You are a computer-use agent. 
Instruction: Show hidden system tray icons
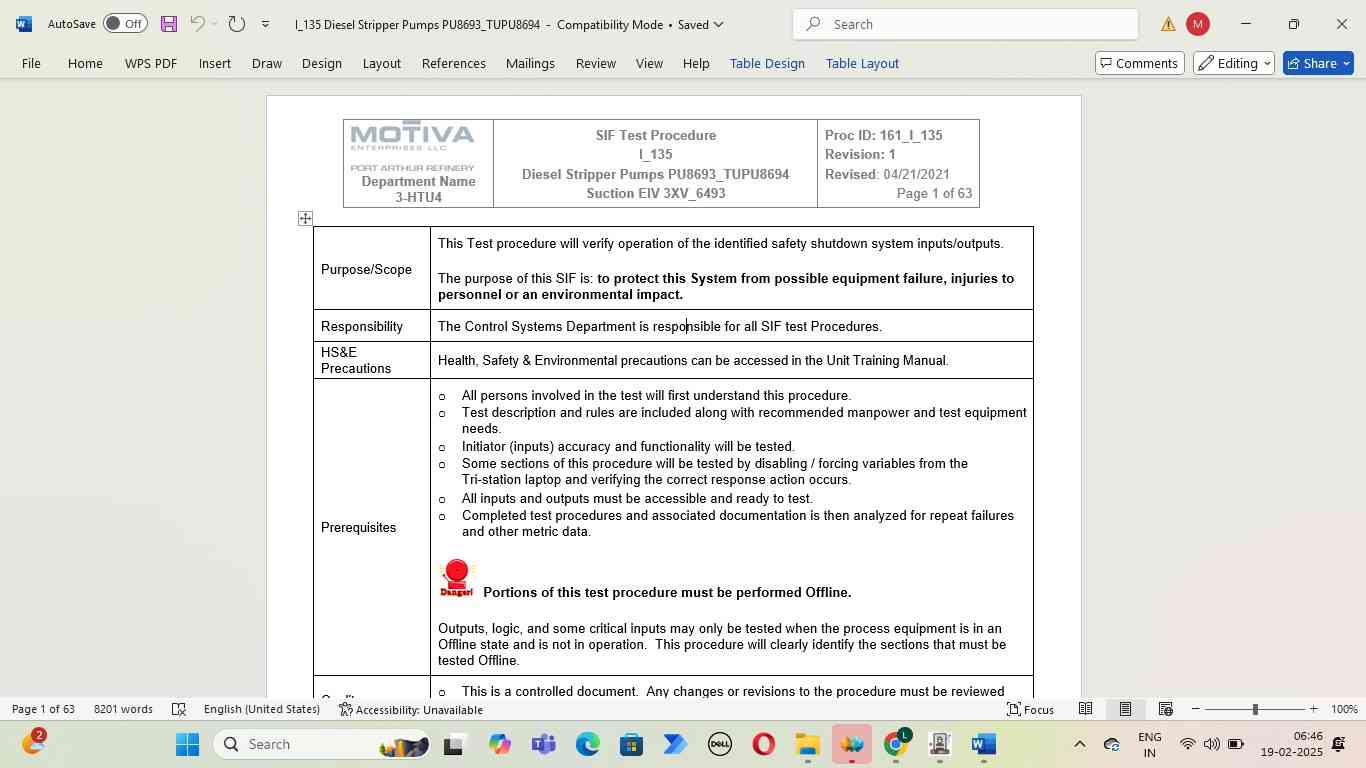[x=1079, y=744]
